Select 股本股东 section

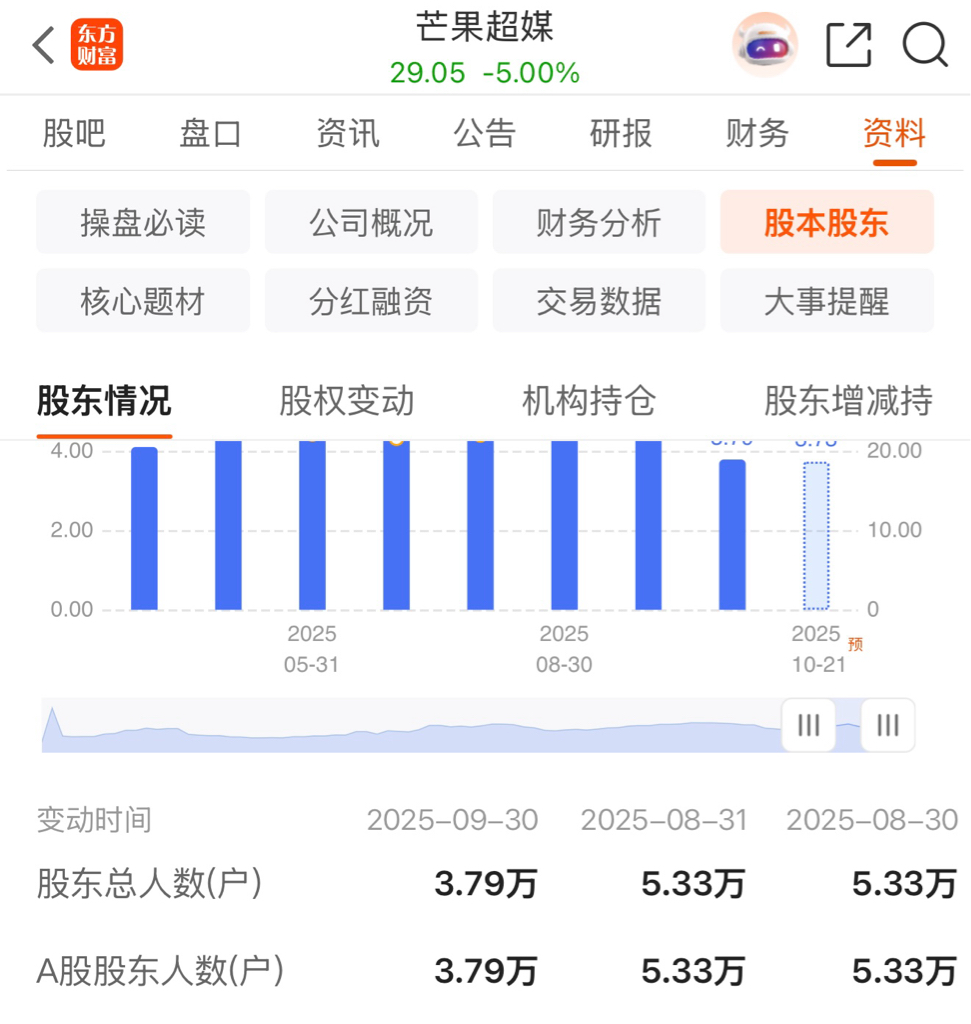tap(827, 222)
